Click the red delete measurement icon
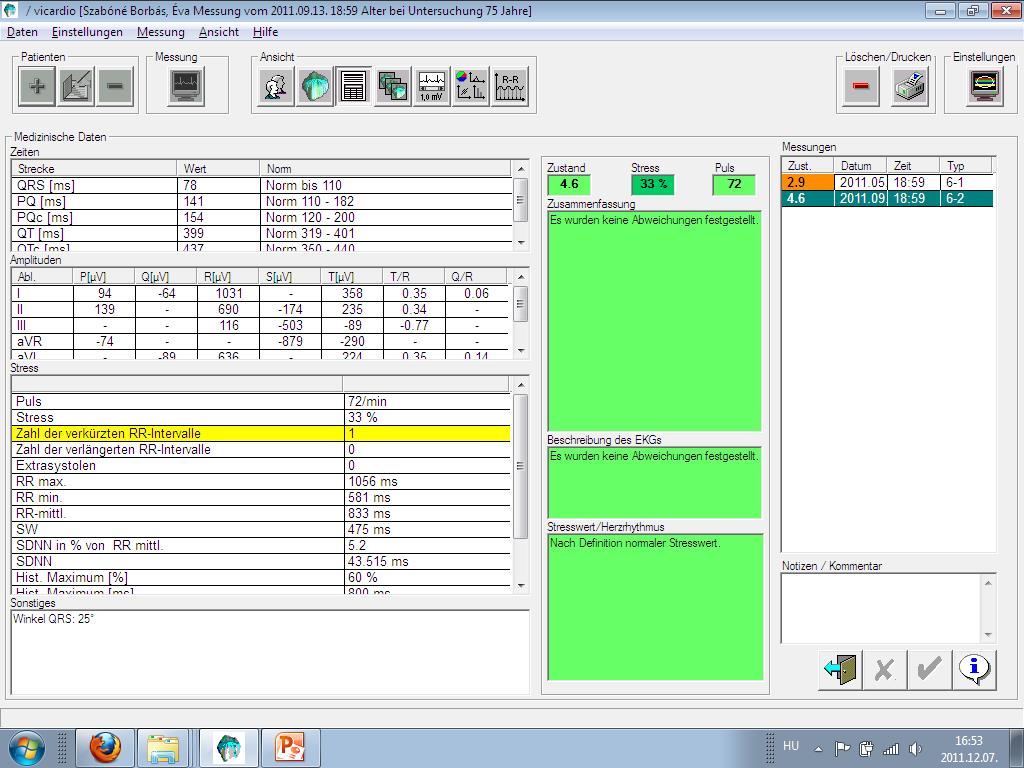 pos(861,86)
